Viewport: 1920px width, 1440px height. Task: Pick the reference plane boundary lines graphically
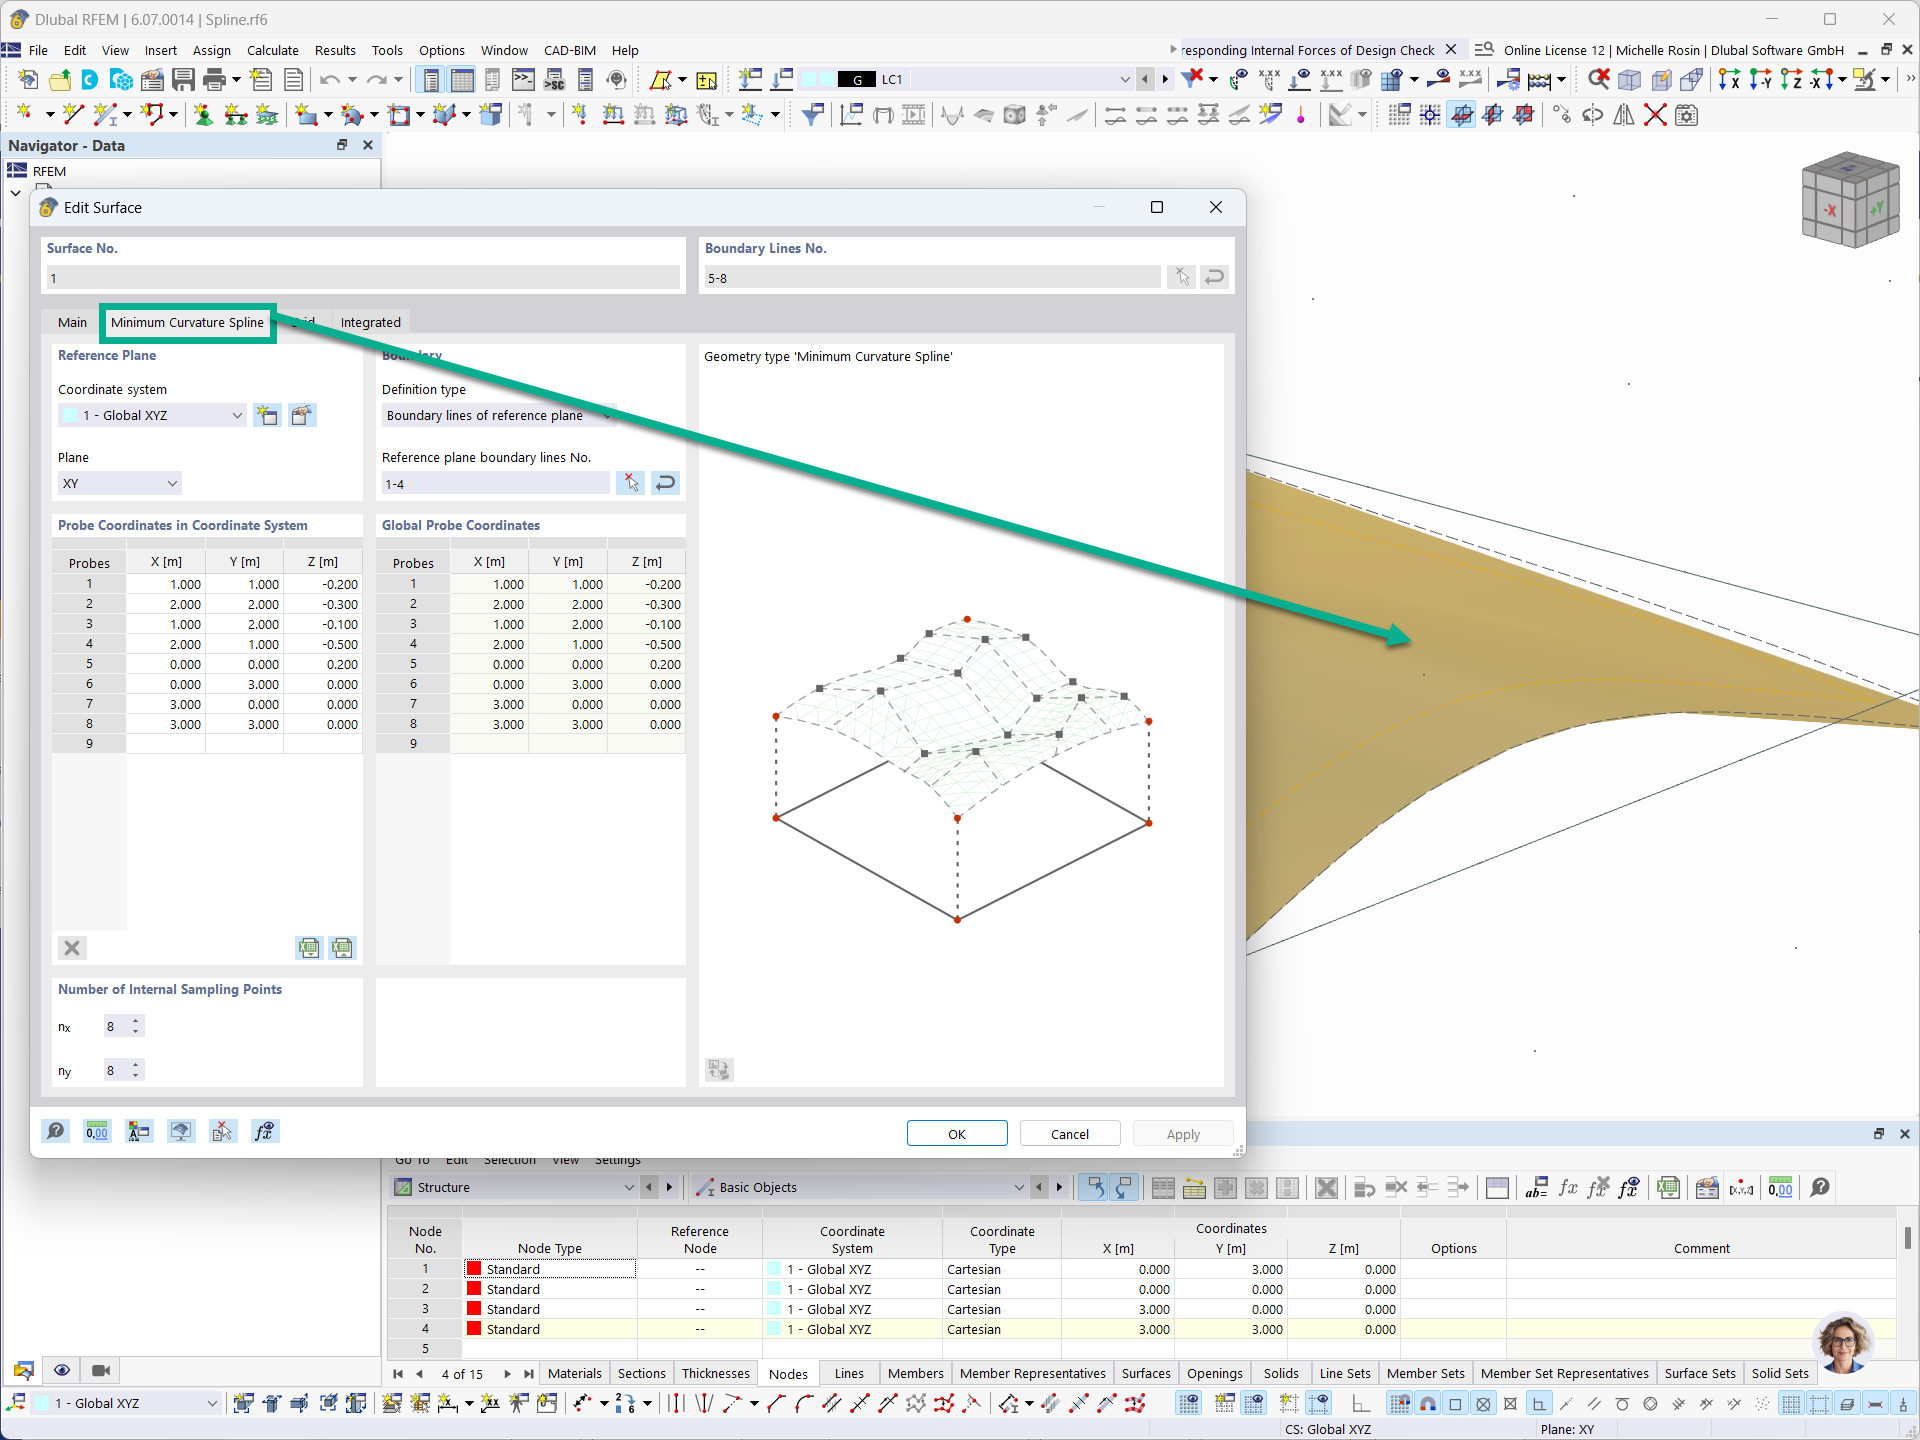(x=630, y=483)
